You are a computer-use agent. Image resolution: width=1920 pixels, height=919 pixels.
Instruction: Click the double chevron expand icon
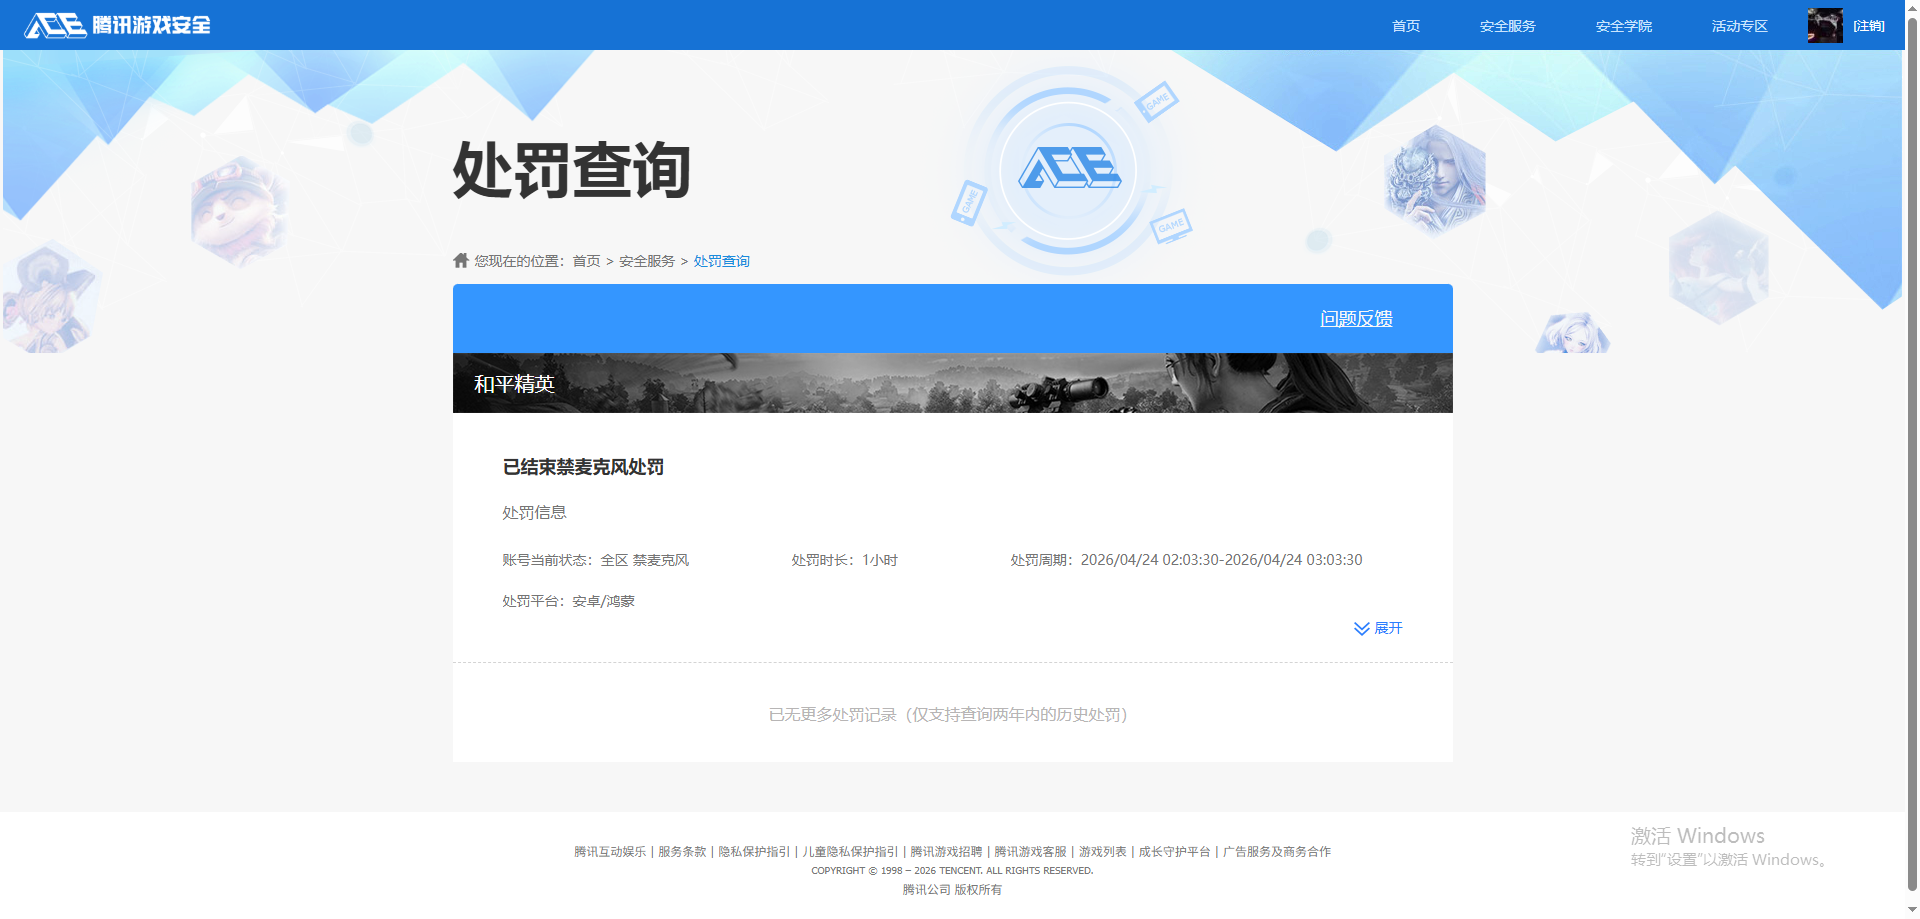click(x=1361, y=628)
